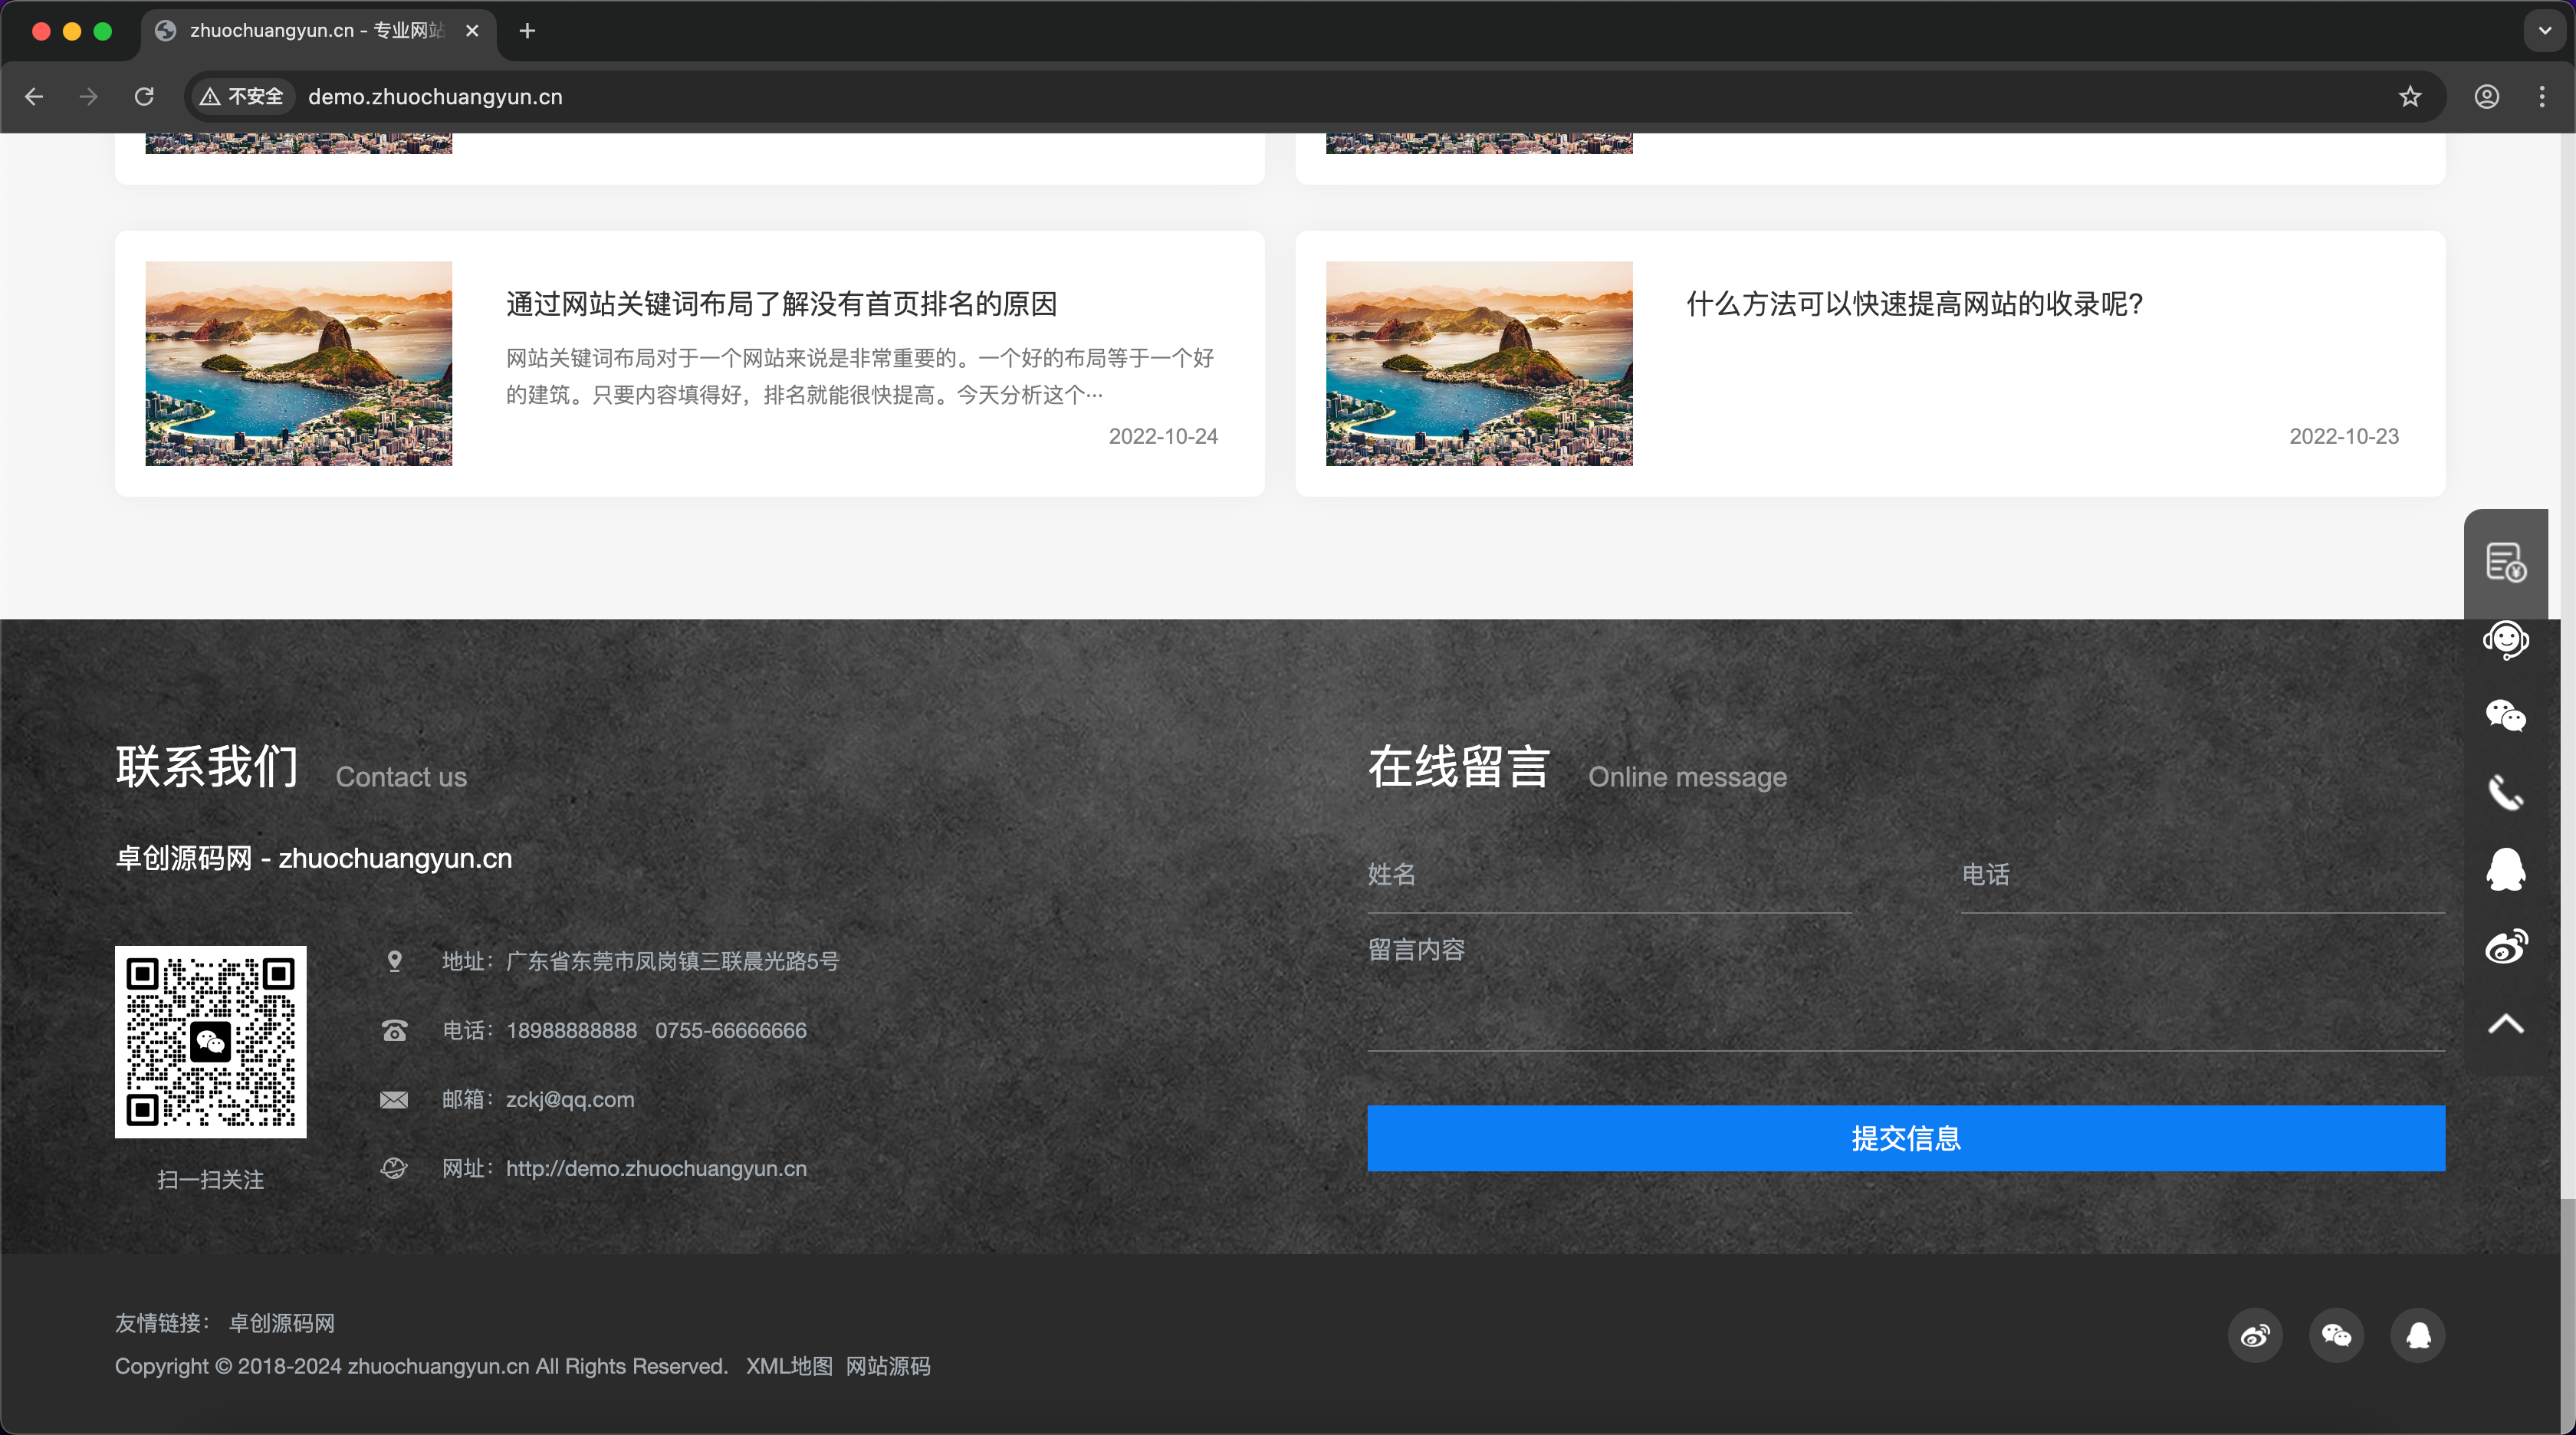Click the back-to-top arrow in sidebar
The height and width of the screenshot is (1435, 2576).
[2506, 1024]
